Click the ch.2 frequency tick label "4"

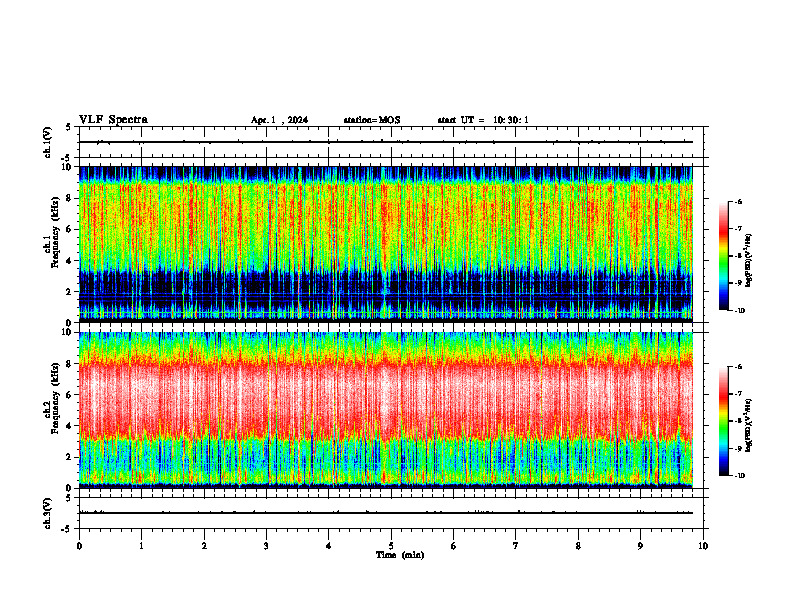click(69, 426)
